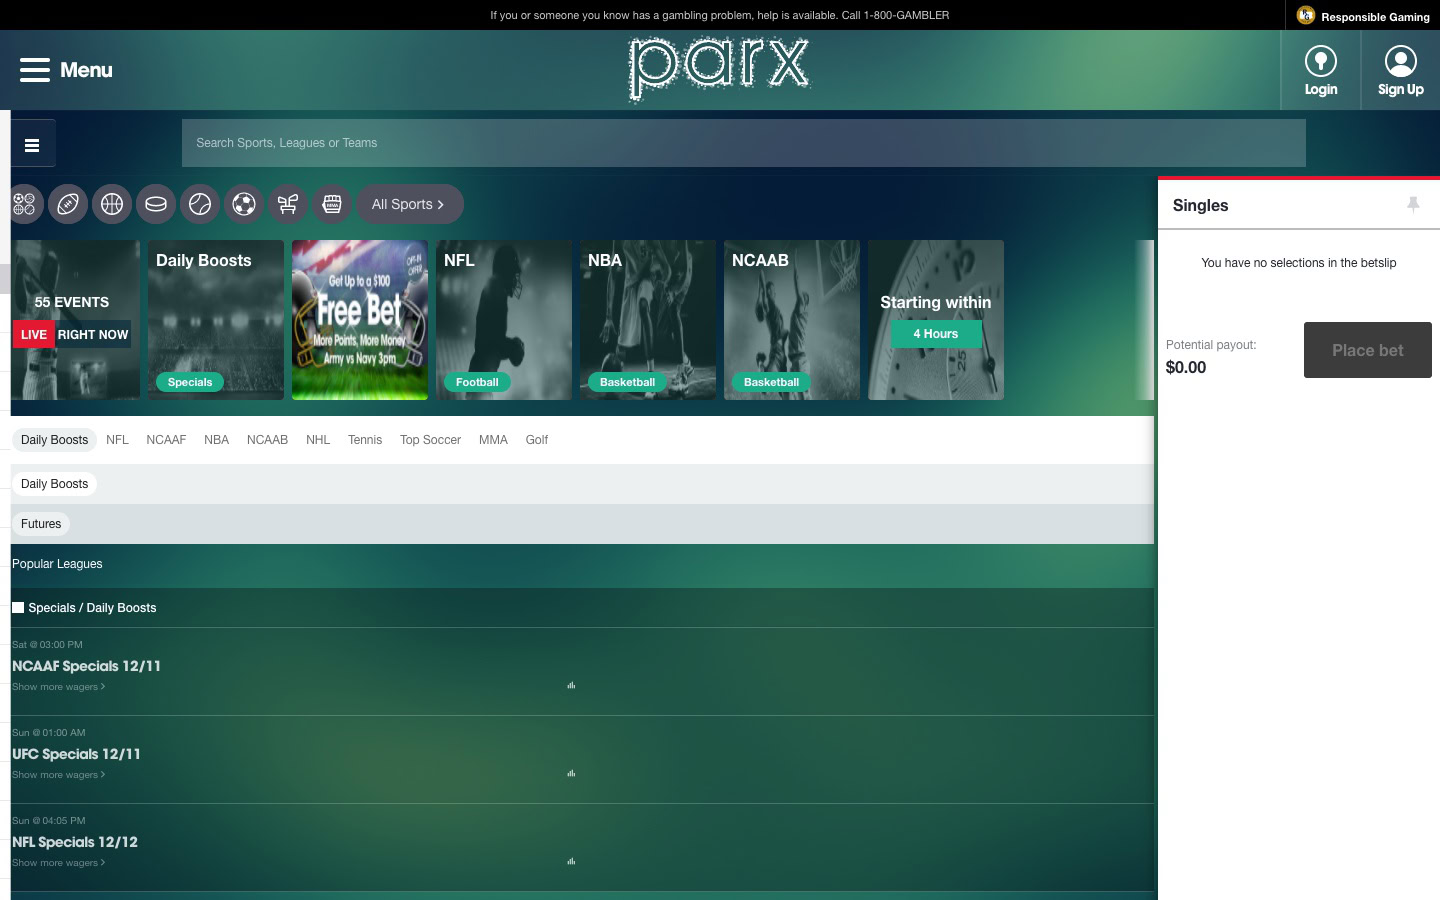Viewport: 1440px width, 900px height.
Task: Open Starting within 4 Hours card
Action: click(x=936, y=320)
